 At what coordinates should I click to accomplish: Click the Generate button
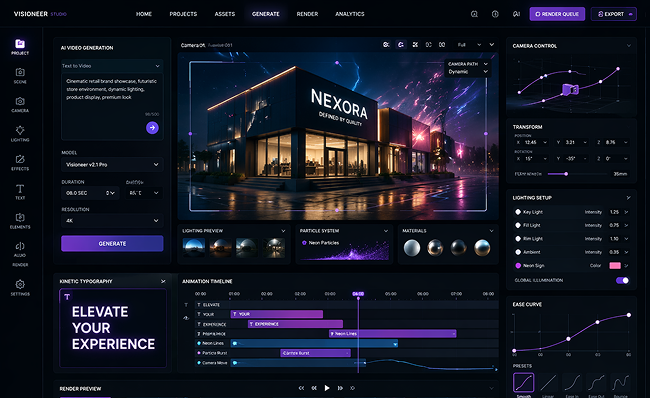click(x=112, y=243)
